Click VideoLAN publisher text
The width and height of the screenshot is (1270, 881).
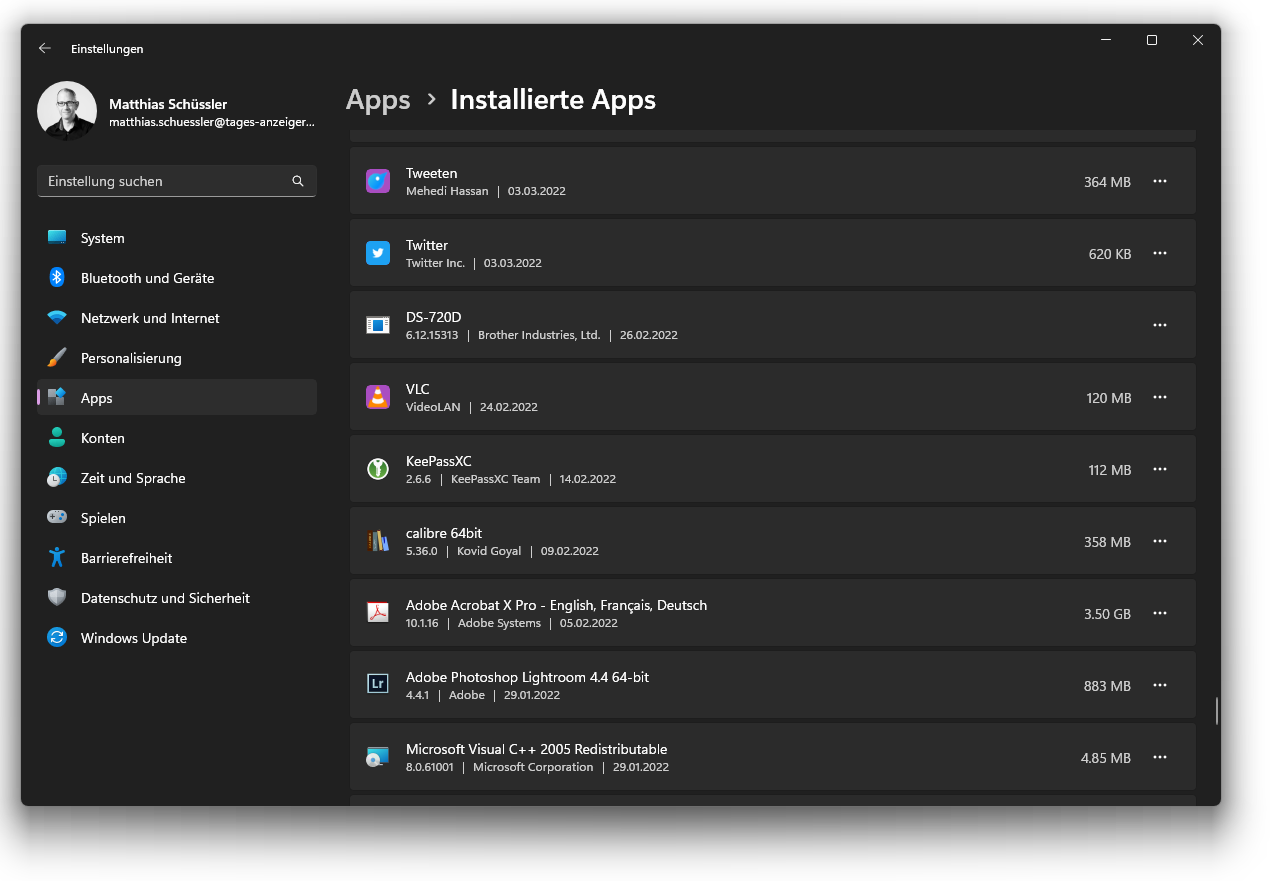point(433,407)
